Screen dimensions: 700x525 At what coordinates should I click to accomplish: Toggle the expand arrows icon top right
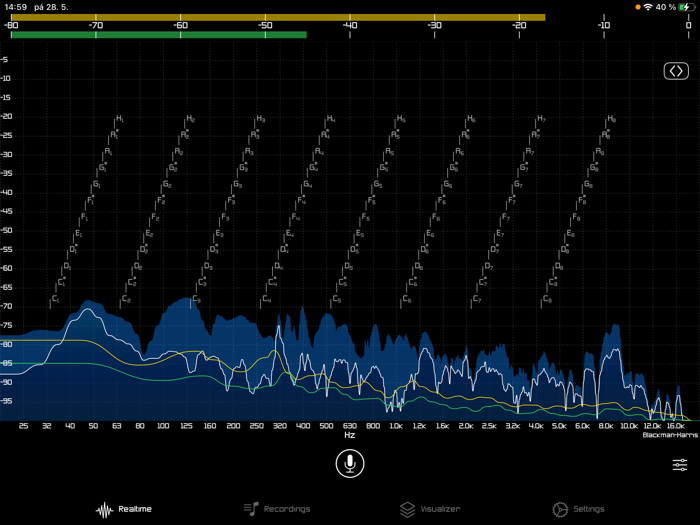(676, 71)
